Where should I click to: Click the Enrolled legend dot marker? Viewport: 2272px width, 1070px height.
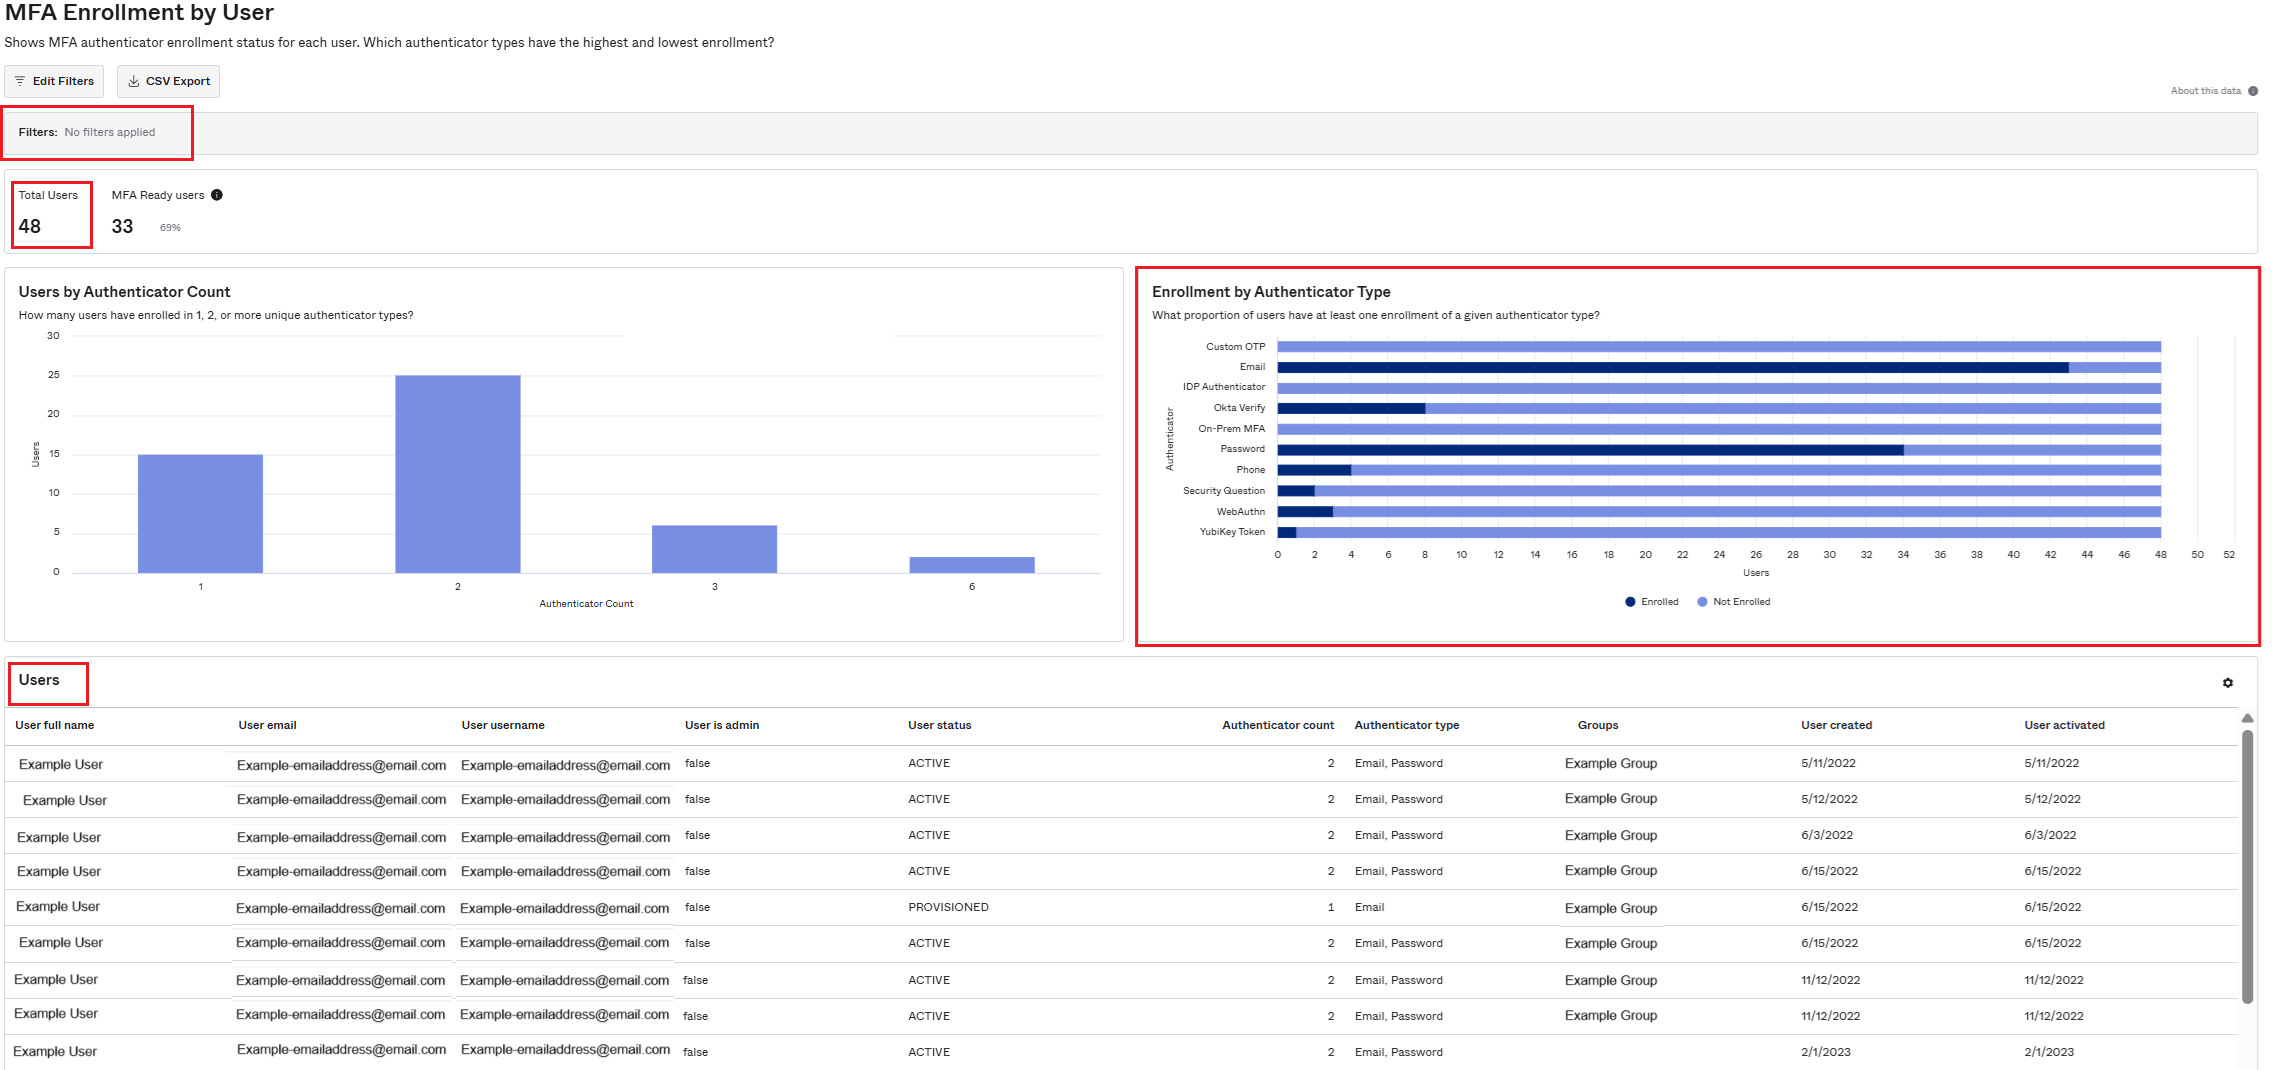pyautogui.click(x=1631, y=601)
